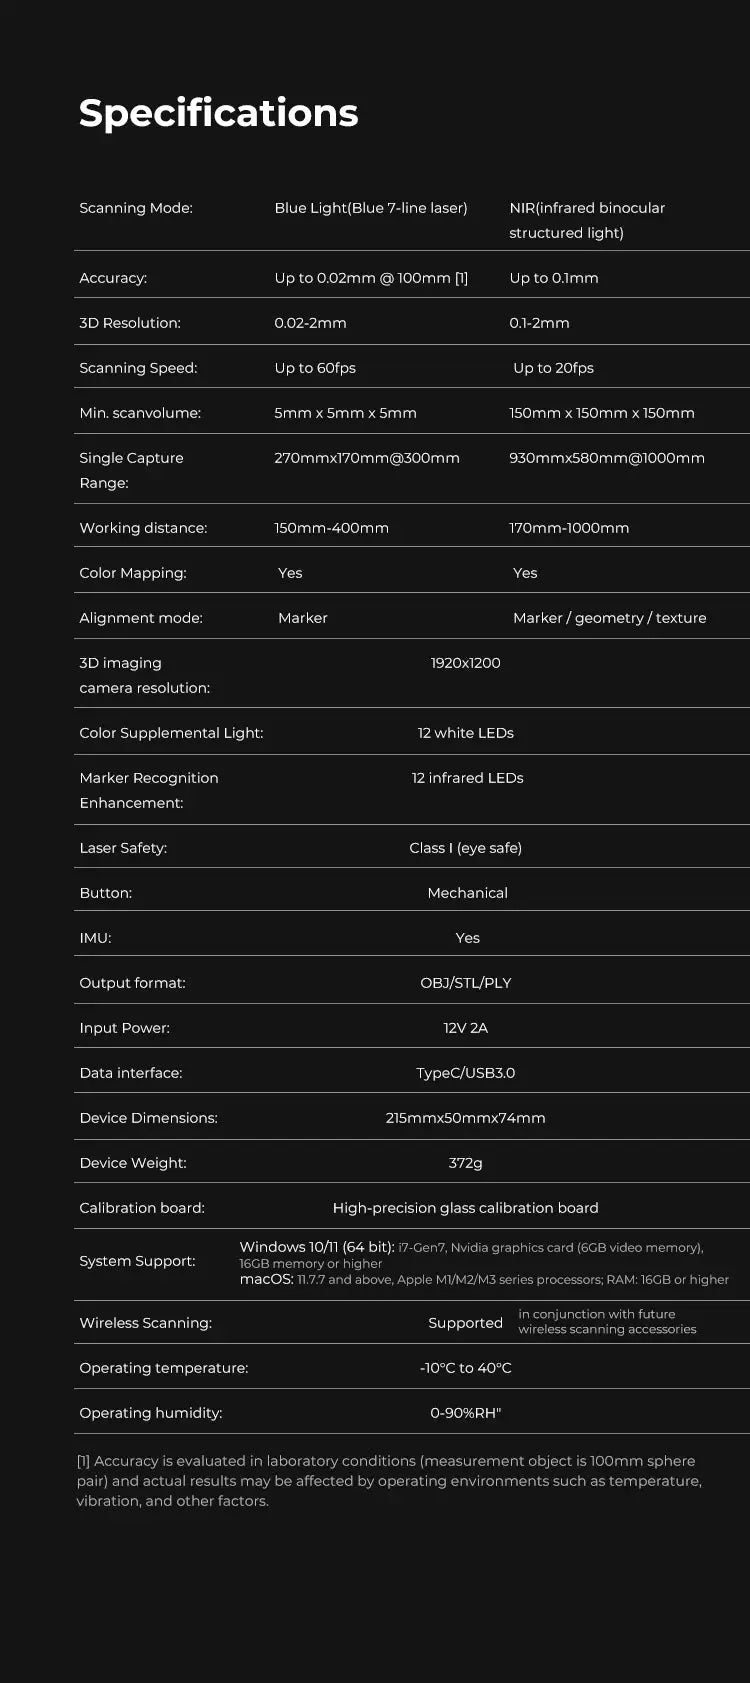Click the 930mmx580mm@1000mm capture range
Image resolution: width=750 pixels, height=1683 pixels.
(606, 458)
